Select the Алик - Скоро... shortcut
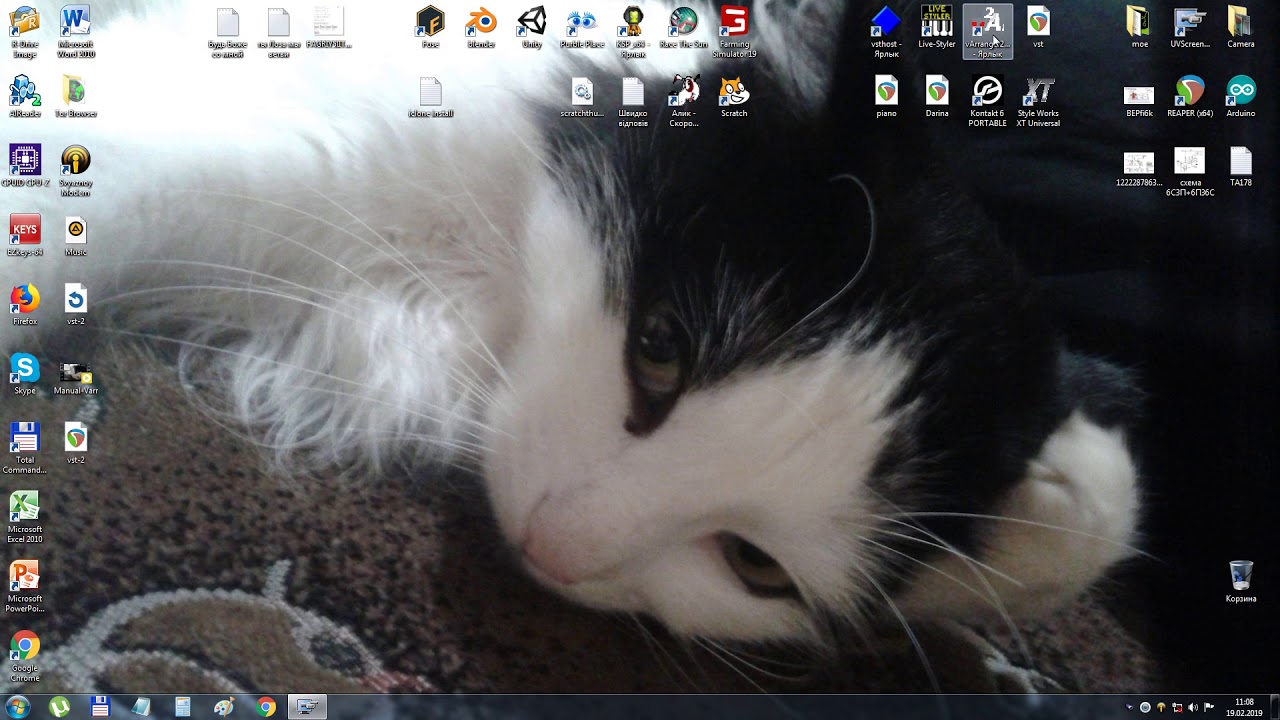 point(684,102)
